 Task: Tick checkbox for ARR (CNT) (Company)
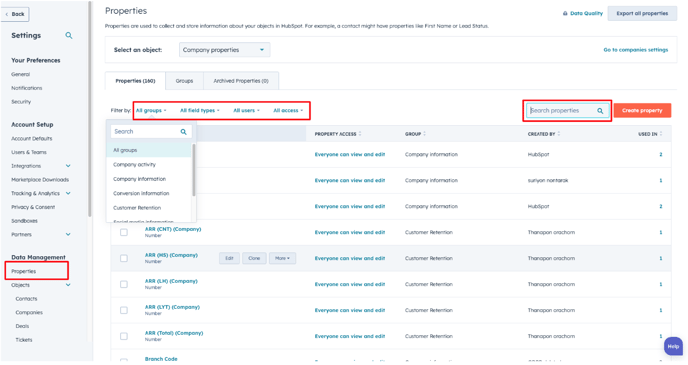pyautogui.click(x=124, y=233)
